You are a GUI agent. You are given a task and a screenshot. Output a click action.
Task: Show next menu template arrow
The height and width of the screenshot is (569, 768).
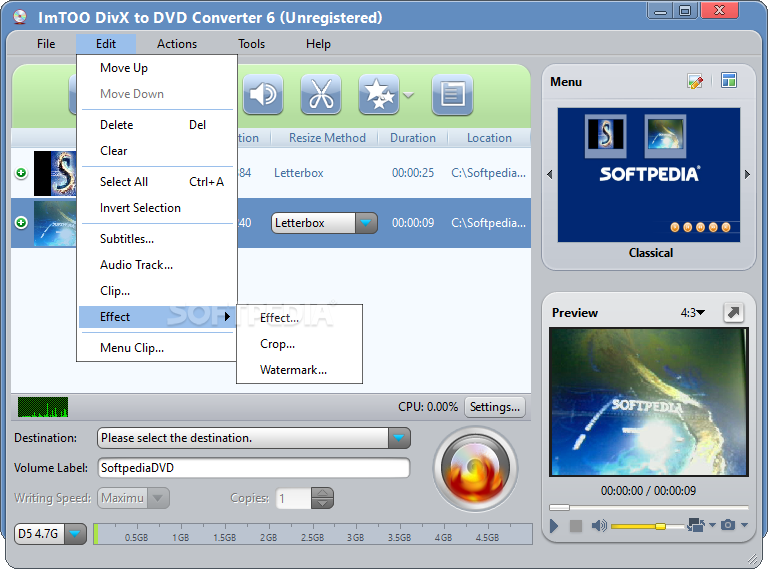tap(747, 174)
